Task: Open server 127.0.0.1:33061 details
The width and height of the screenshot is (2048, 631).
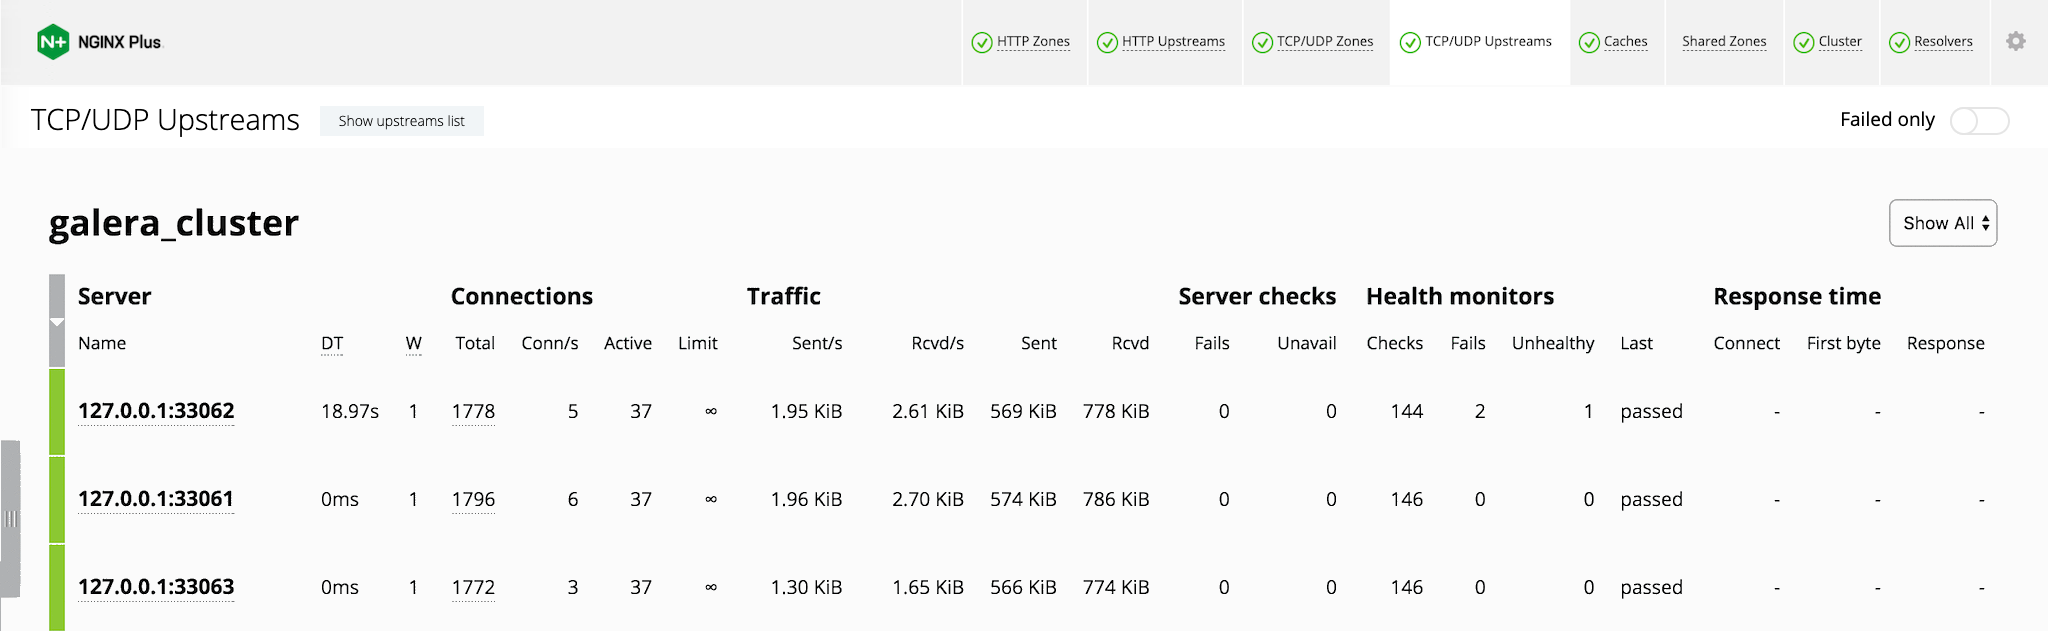Action: [156, 499]
